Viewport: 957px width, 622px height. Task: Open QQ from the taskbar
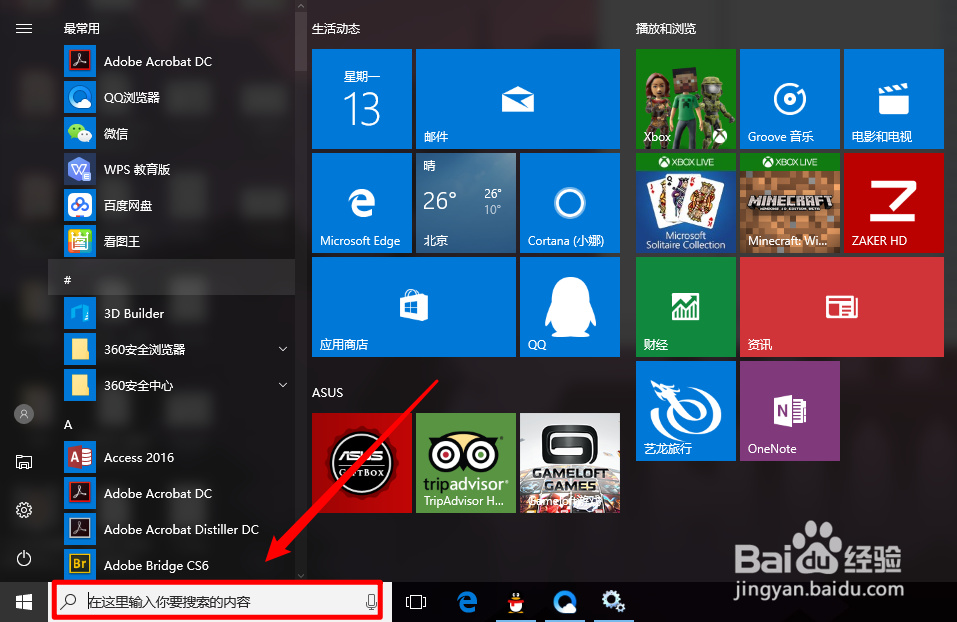click(516, 602)
